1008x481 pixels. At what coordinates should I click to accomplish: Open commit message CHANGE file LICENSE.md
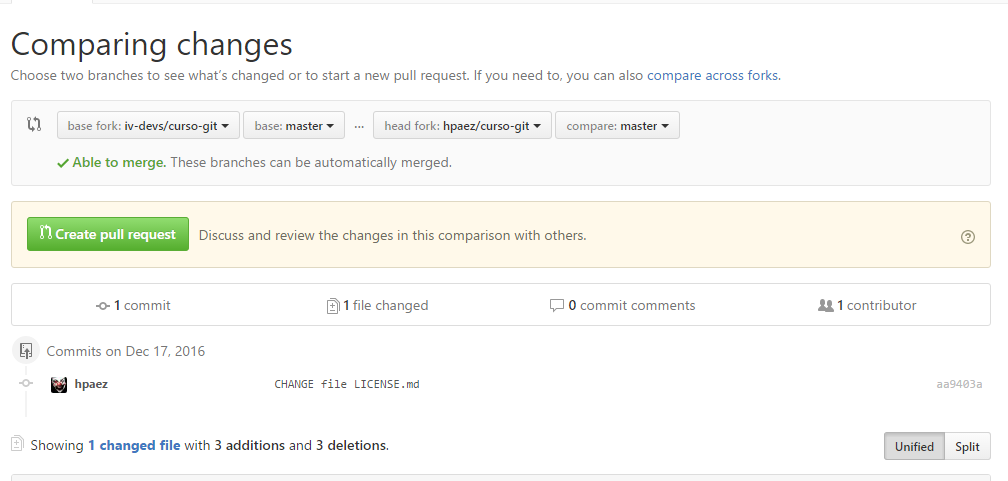pos(347,385)
